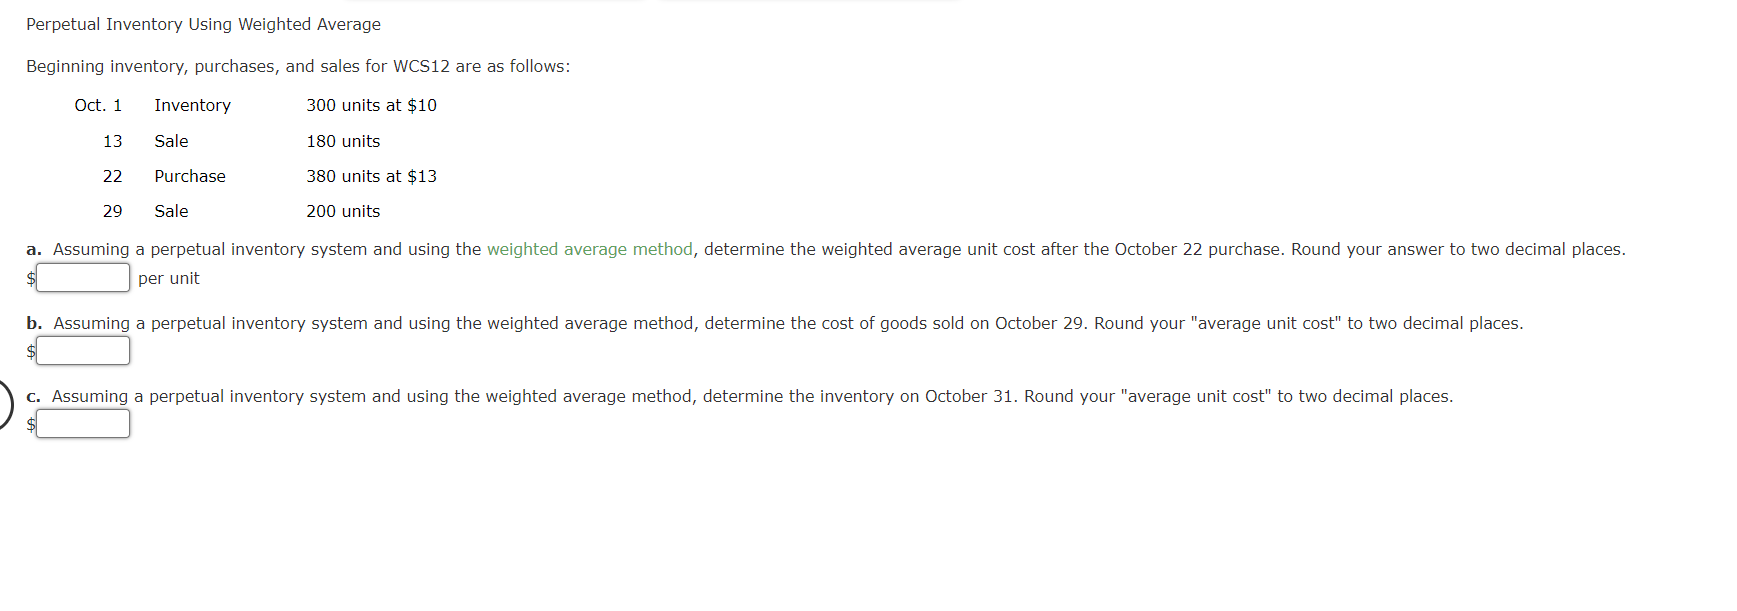Viewport: 1737px width, 611px height.
Task: Click the answer box below question b
Action: [x=82, y=350]
